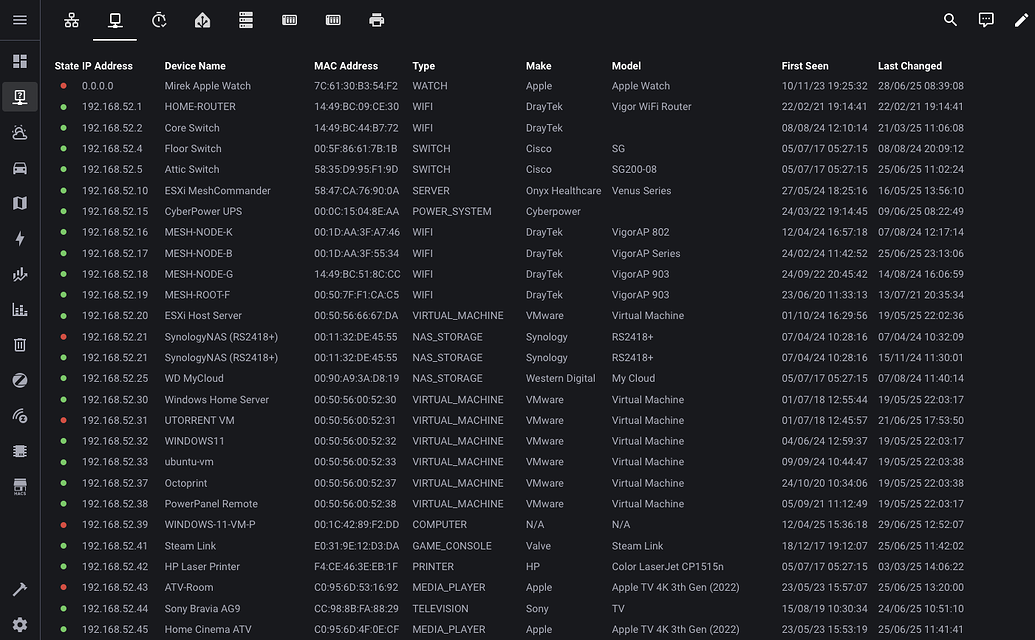Sort table by Type column header
1035x640 pixels.
point(424,66)
